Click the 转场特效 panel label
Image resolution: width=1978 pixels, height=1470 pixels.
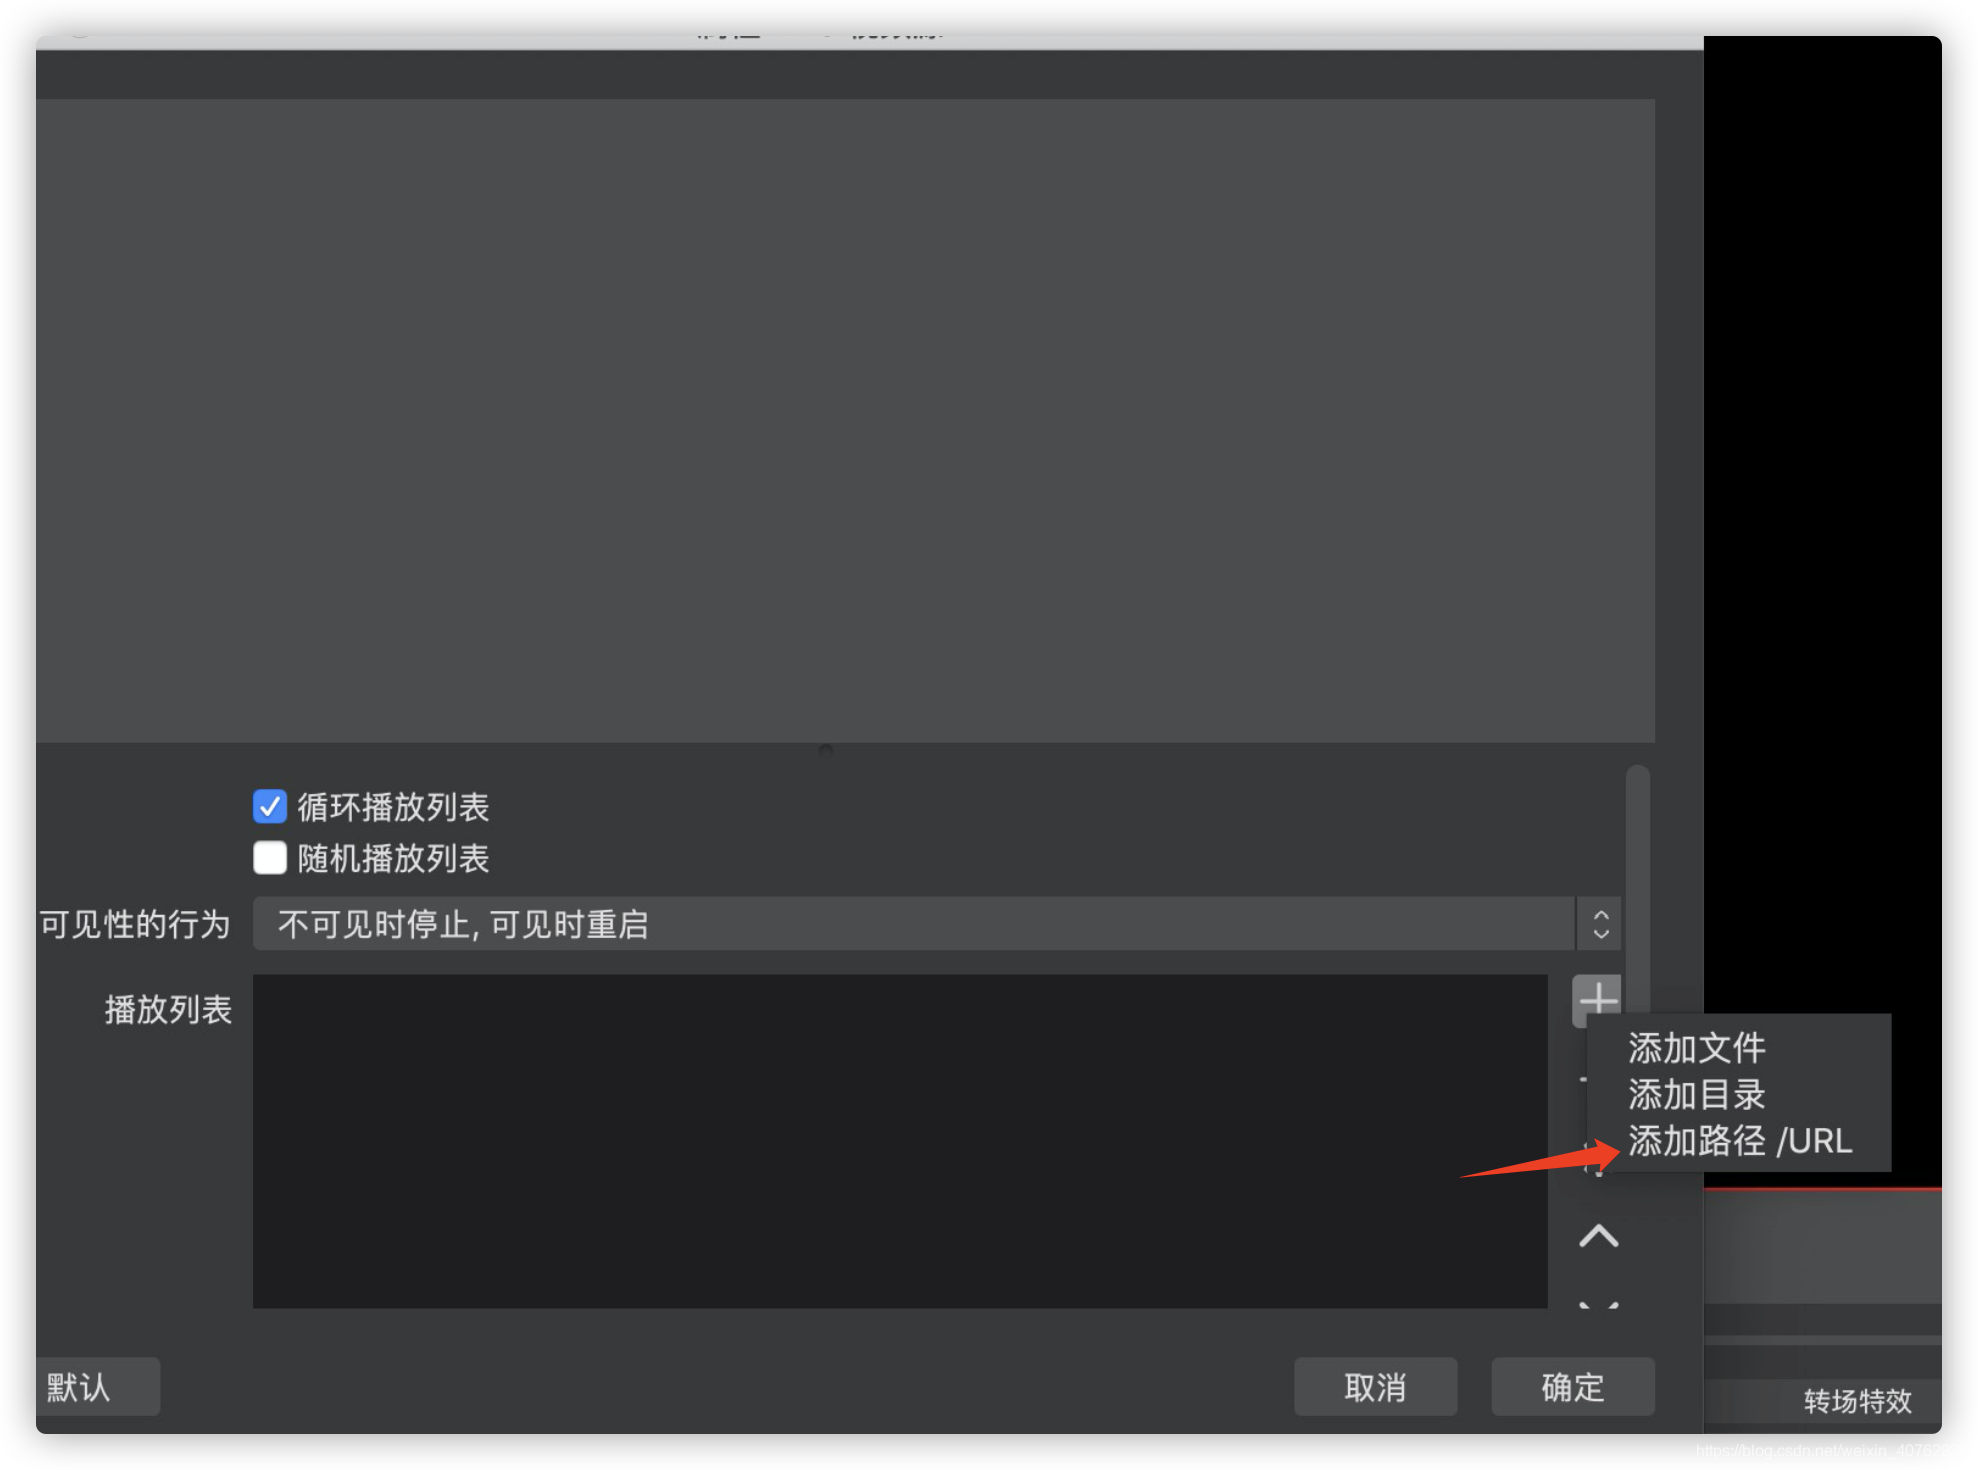[1857, 1401]
